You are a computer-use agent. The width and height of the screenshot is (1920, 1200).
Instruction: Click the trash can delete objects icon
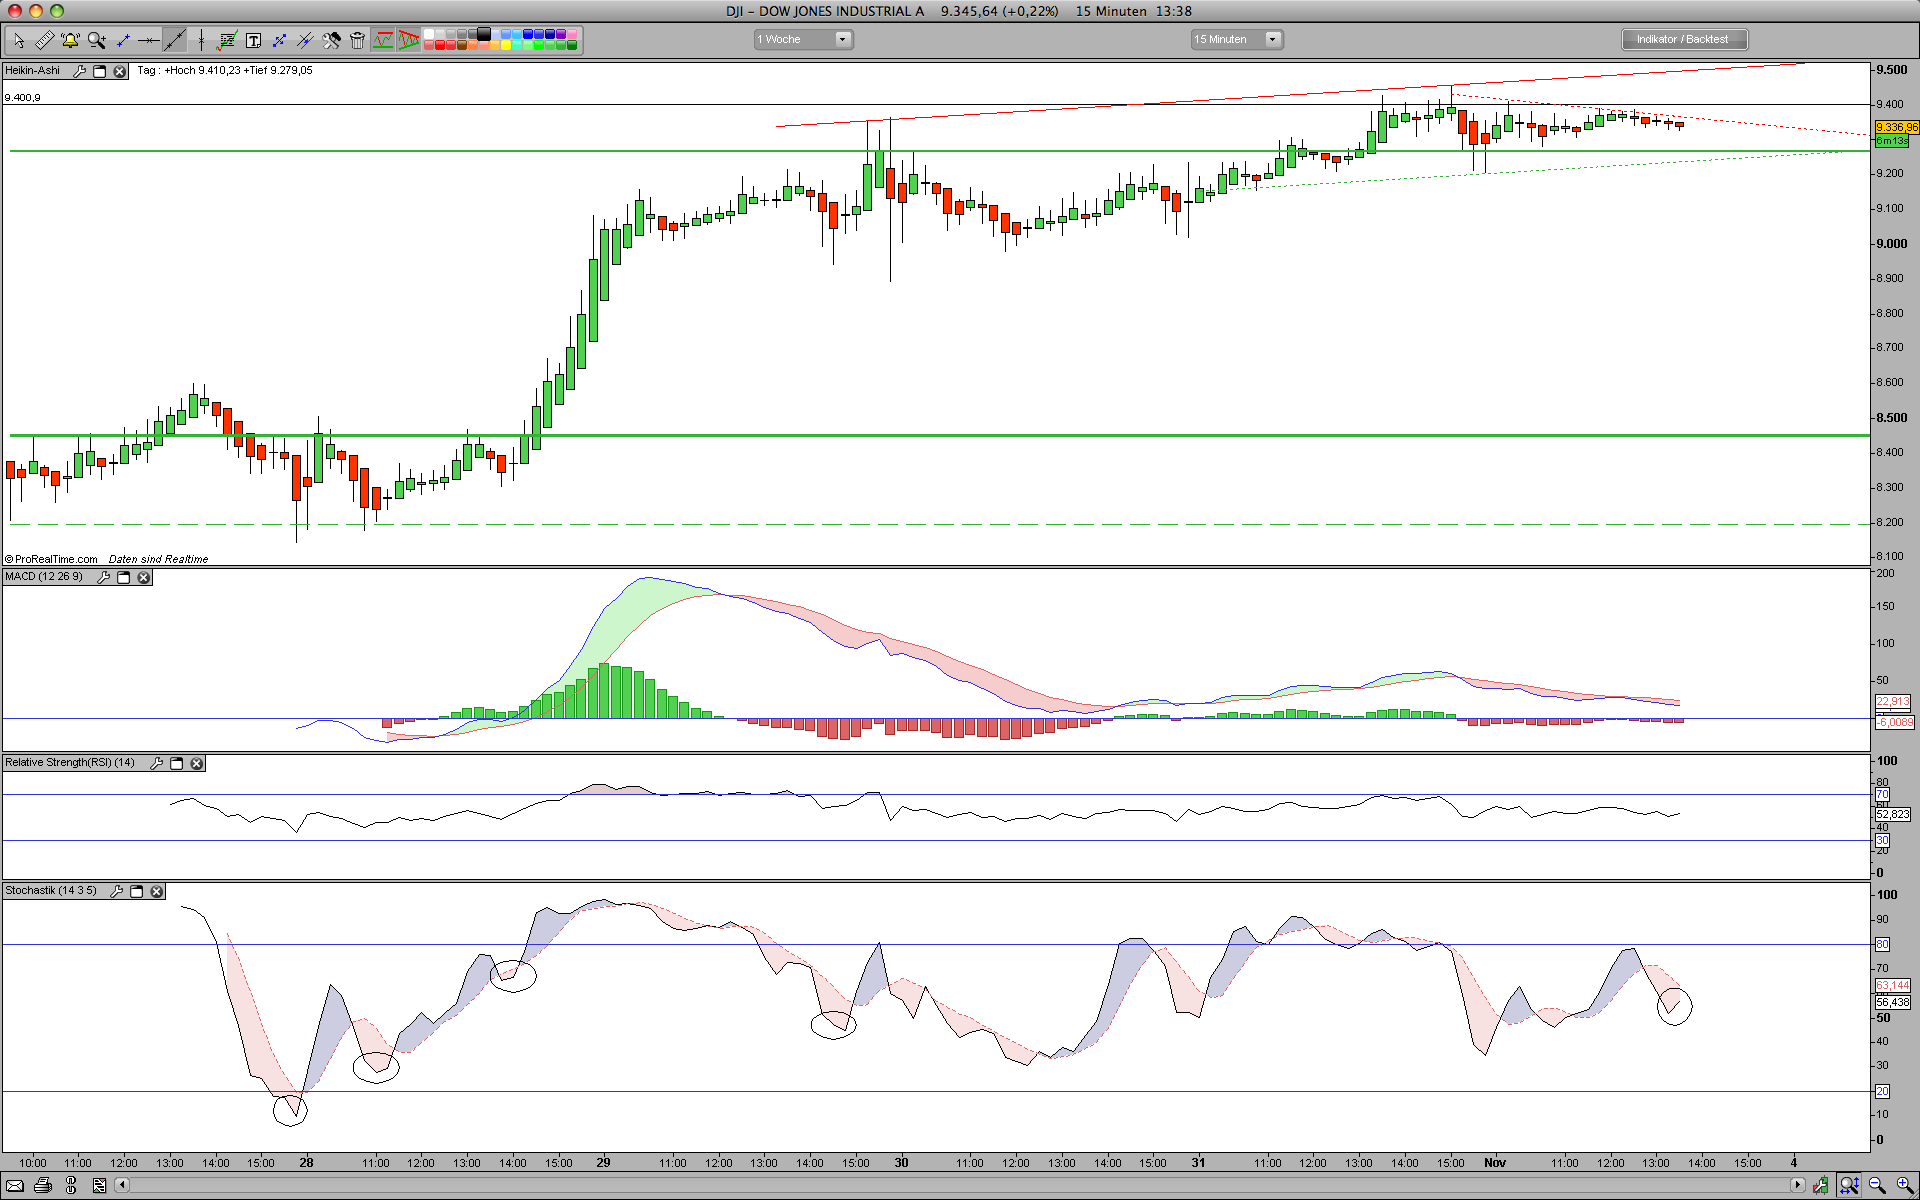357,40
